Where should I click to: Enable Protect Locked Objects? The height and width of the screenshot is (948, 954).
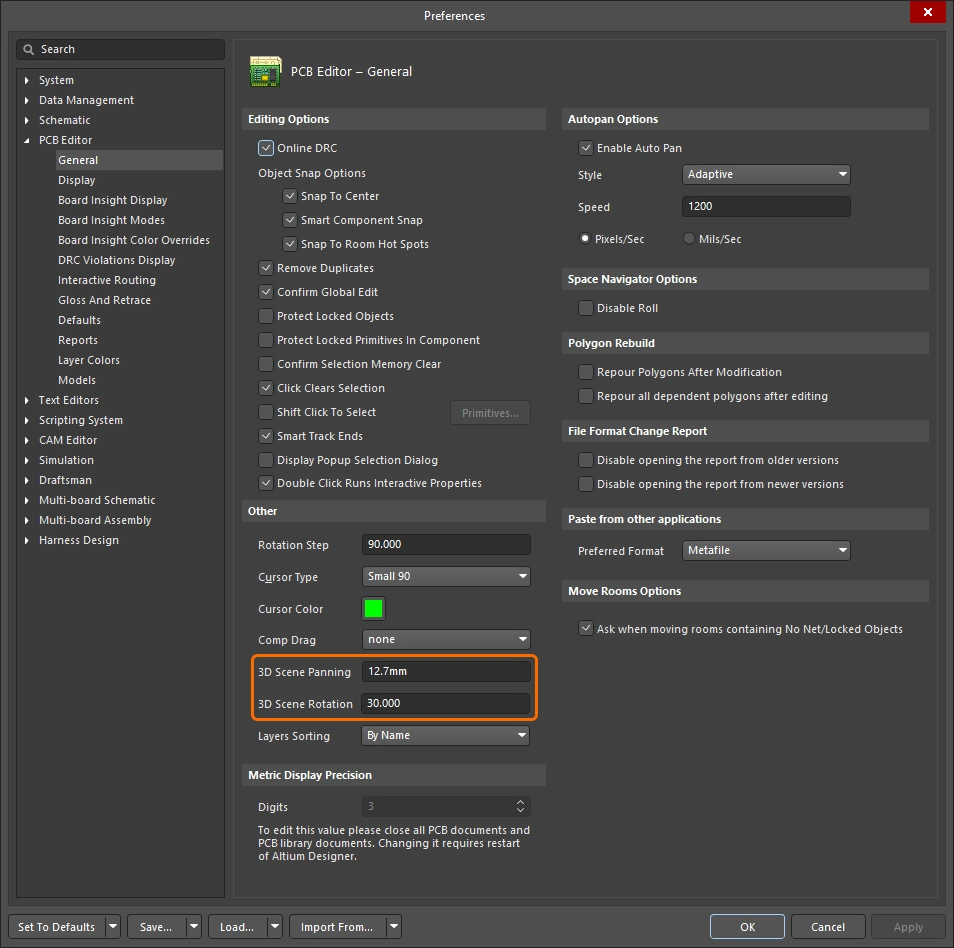click(x=266, y=316)
